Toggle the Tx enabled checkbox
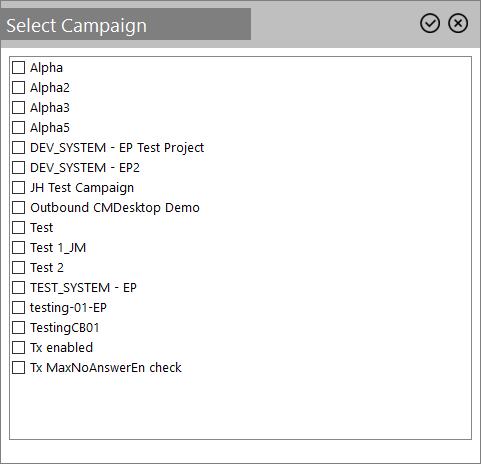The width and height of the screenshot is (481, 464). click(x=18, y=347)
